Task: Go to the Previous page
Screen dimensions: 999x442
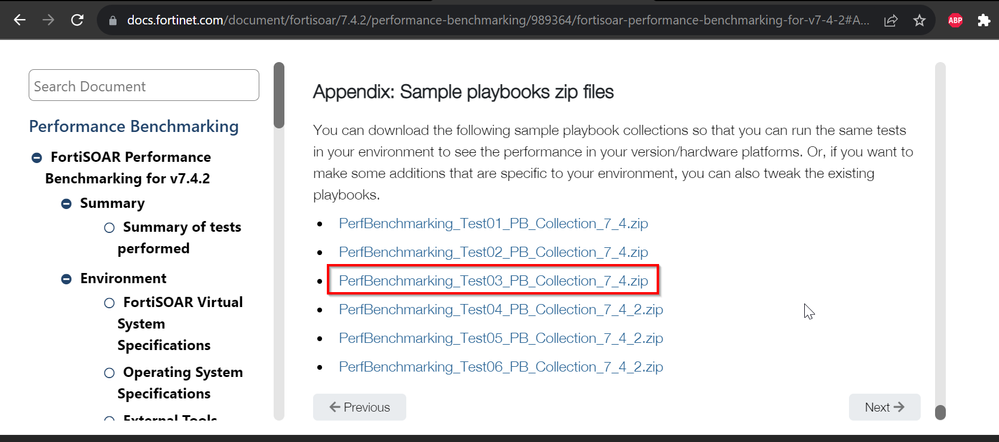Action: click(x=359, y=407)
